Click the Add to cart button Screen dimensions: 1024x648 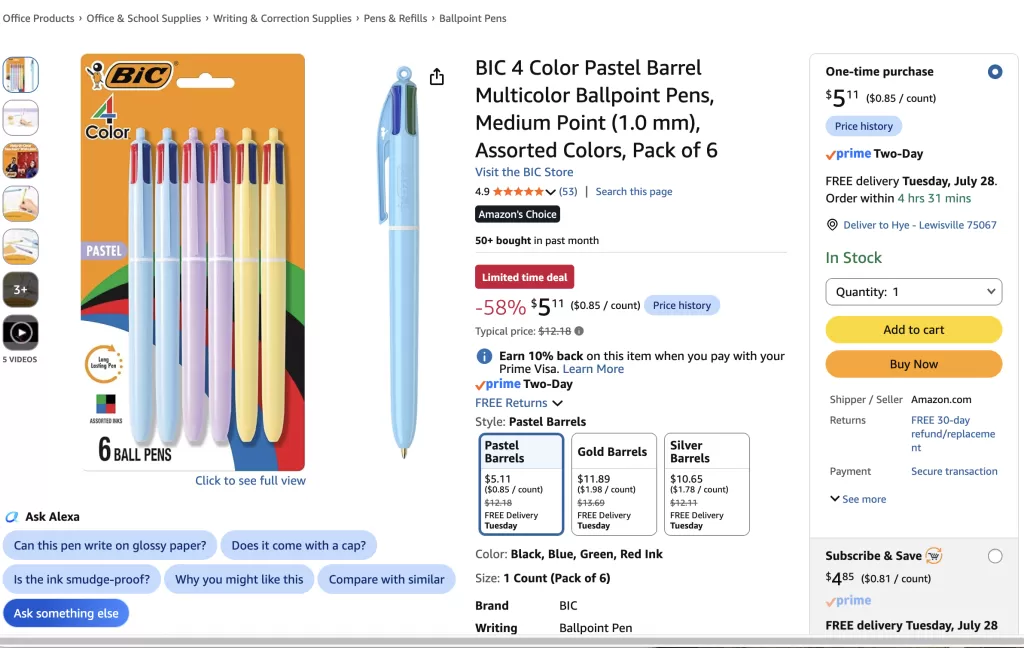914,330
